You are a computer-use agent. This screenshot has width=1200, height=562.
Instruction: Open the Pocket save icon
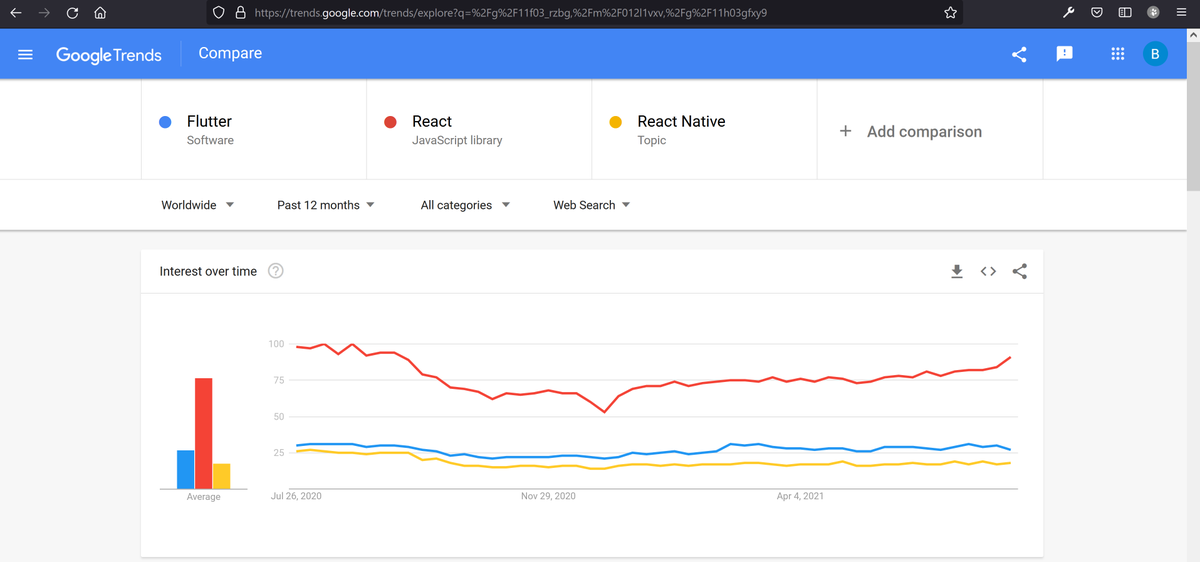click(x=1096, y=13)
